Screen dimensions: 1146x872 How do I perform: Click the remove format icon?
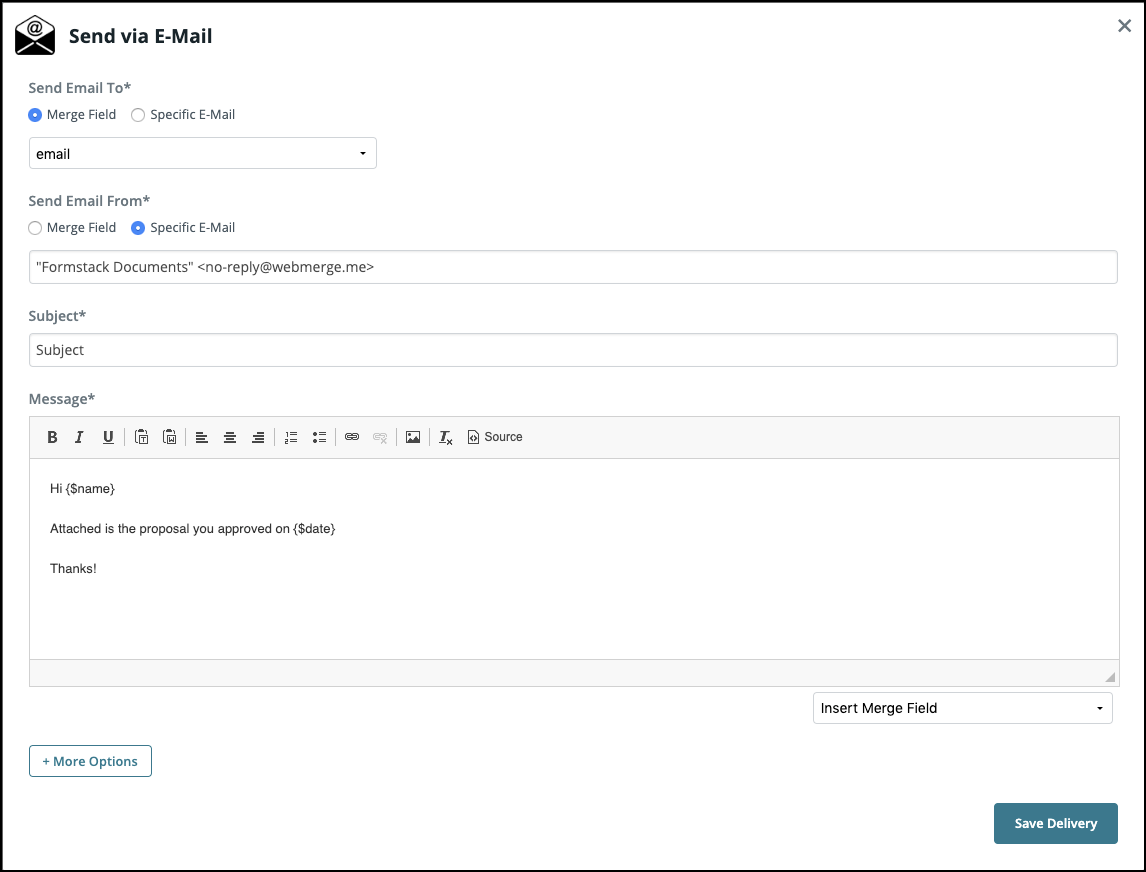click(446, 437)
